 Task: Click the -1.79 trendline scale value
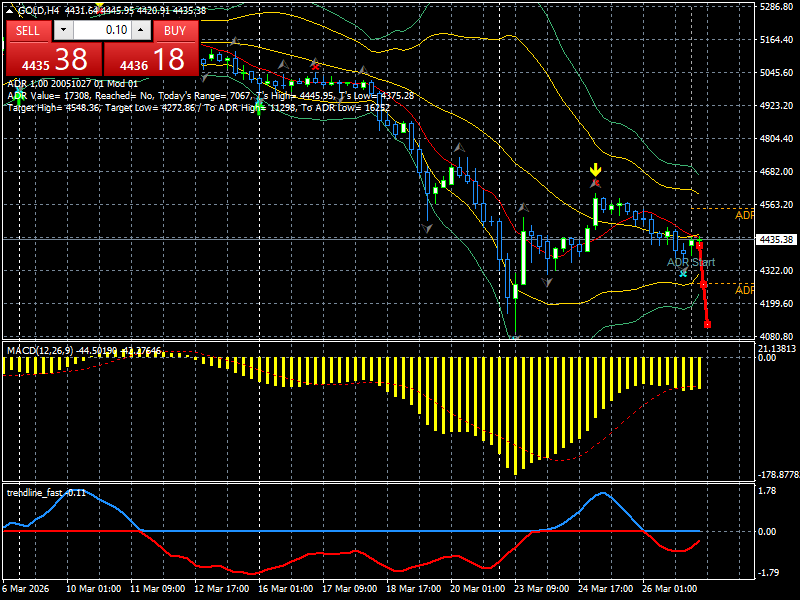pos(767,572)
